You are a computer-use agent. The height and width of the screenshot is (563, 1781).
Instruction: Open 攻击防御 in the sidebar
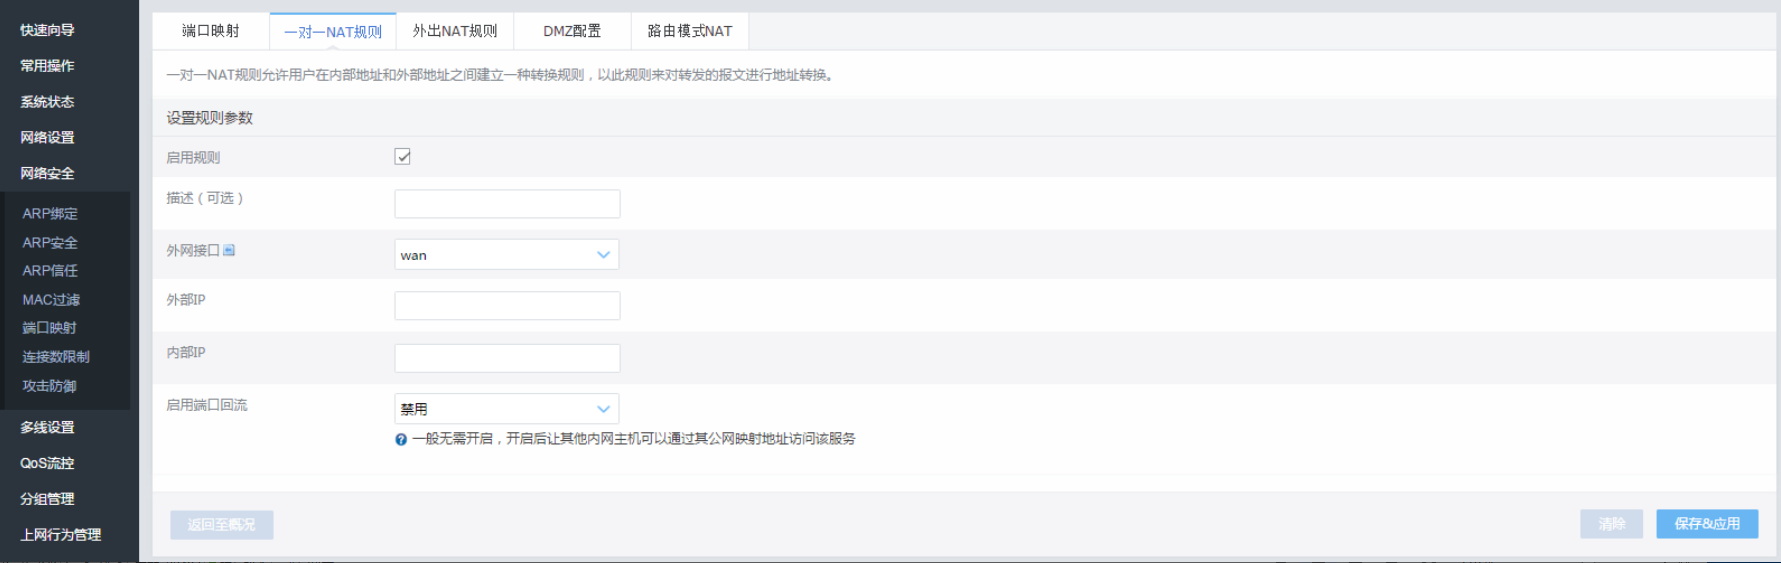50,386
